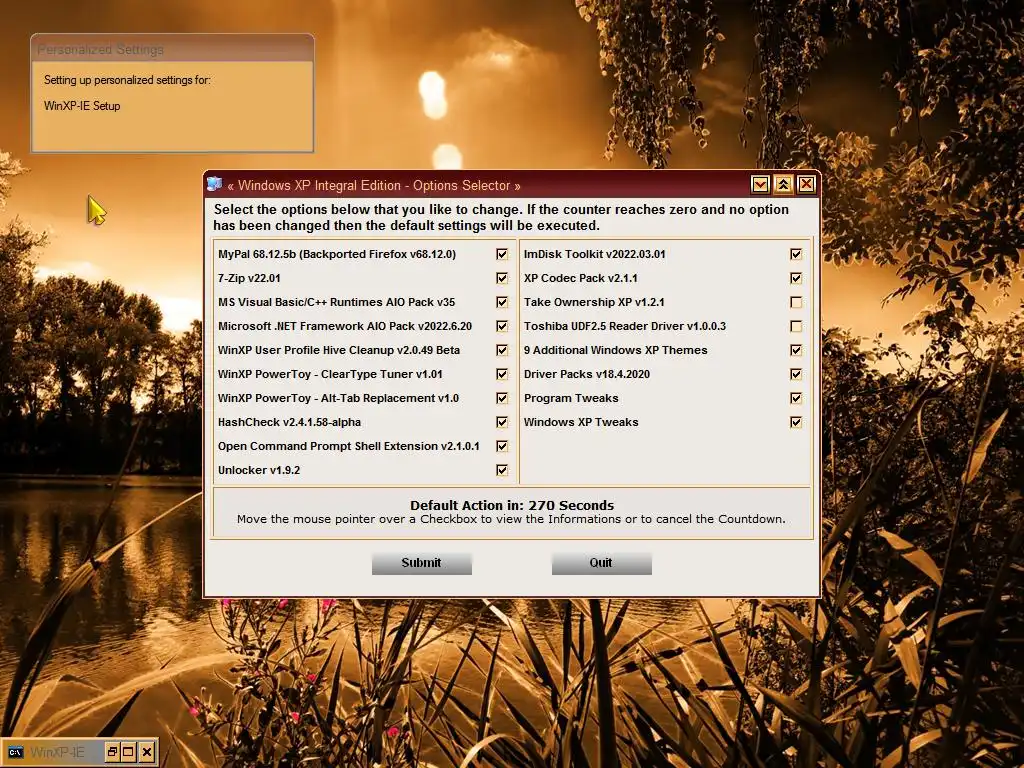Roll up Options Selector using double-chevron button
This screenshot has width=1024, height=768.
[783, 185]
